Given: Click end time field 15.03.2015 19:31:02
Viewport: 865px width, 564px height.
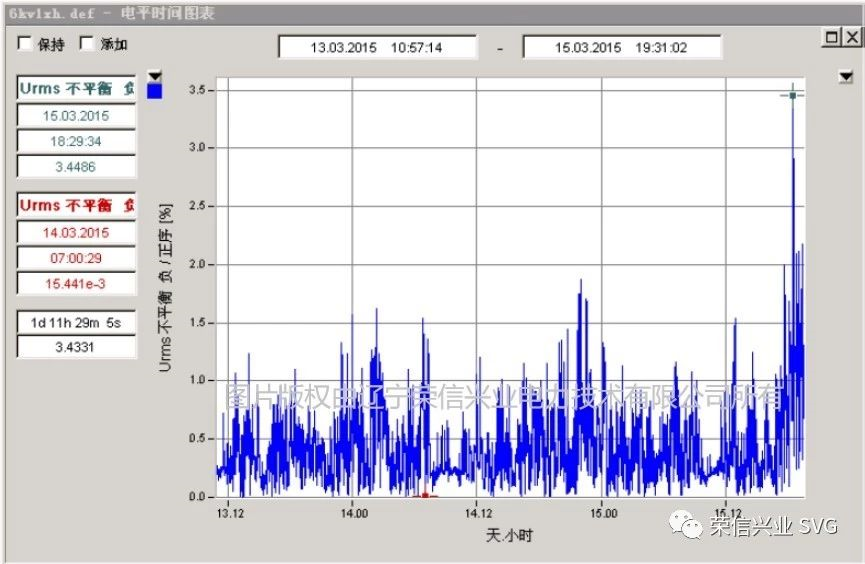Looking at the screenshot, I should tap(621, 47).
